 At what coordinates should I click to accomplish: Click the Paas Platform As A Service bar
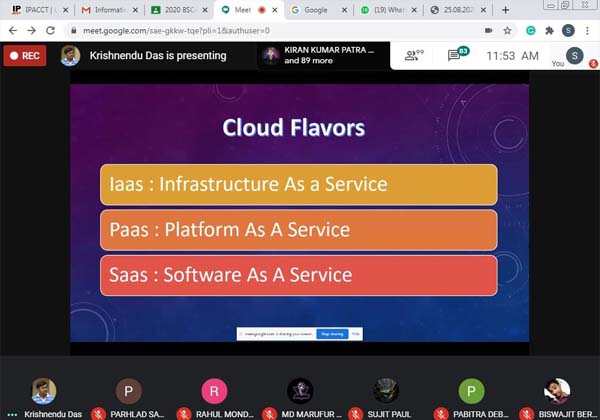click(299, 230)
